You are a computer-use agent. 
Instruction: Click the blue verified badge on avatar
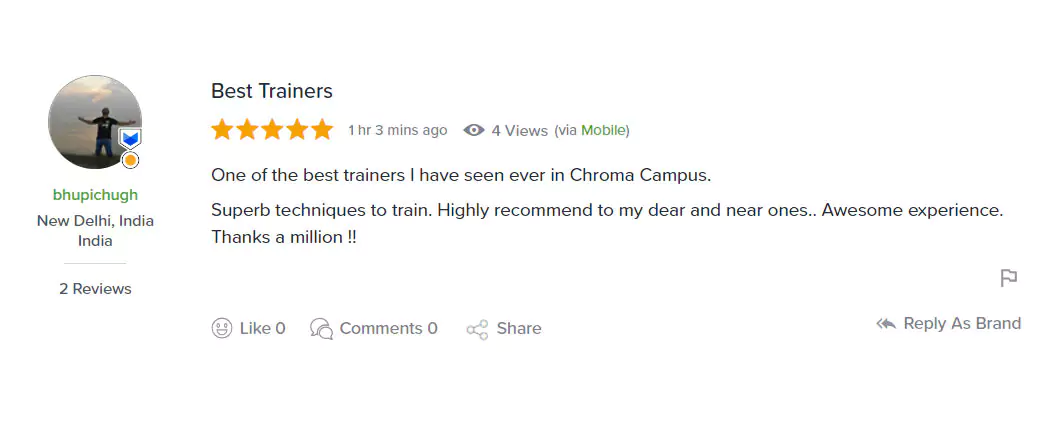click(x=130, y=138)
